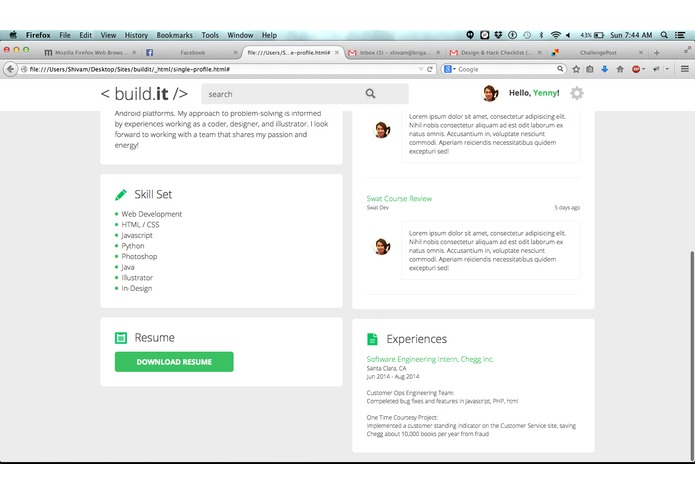Image resolution: width=695 pixels, height=494 pixels.
Task: Open the Swat Course Review link
Action: (x=399, y=198)
